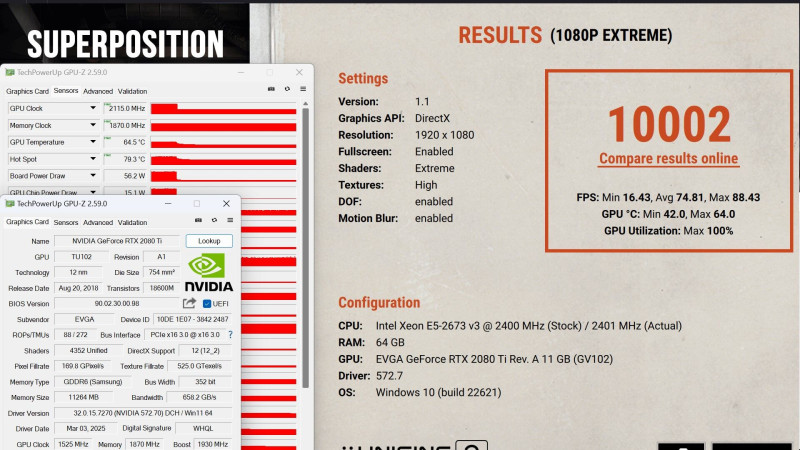The height and width of the screenshot is (450, 800).
Task: Click the NVIDIA GeForce RTX 2080 Ti name field
Action: pyautogui.click(x=117, y=241)
